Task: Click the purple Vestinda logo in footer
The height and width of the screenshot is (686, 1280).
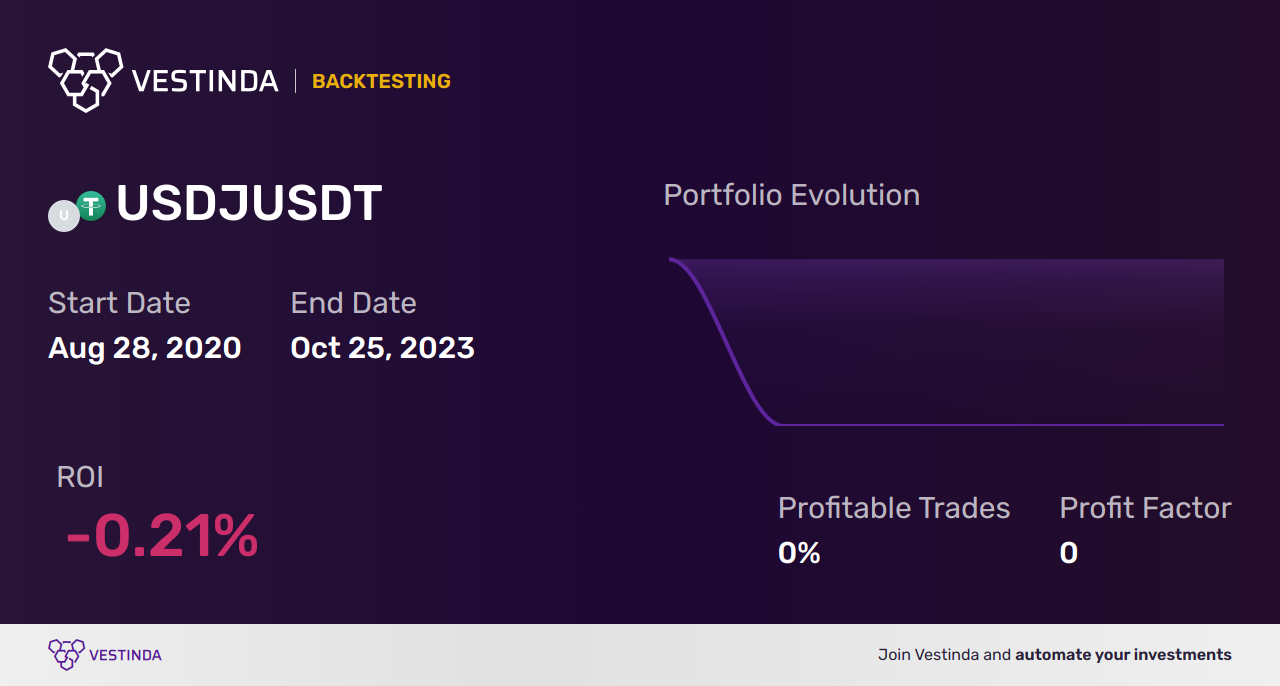Action: (x=66, y=654)
